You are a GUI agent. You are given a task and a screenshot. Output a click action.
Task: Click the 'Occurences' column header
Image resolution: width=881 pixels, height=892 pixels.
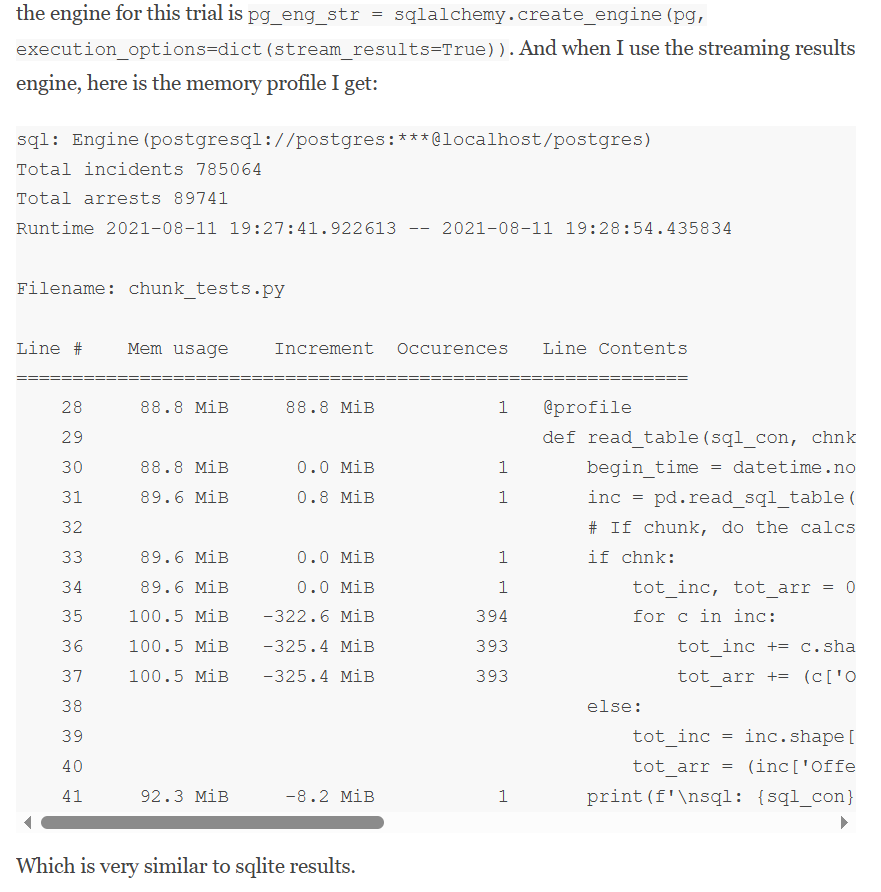click(452, 349)
